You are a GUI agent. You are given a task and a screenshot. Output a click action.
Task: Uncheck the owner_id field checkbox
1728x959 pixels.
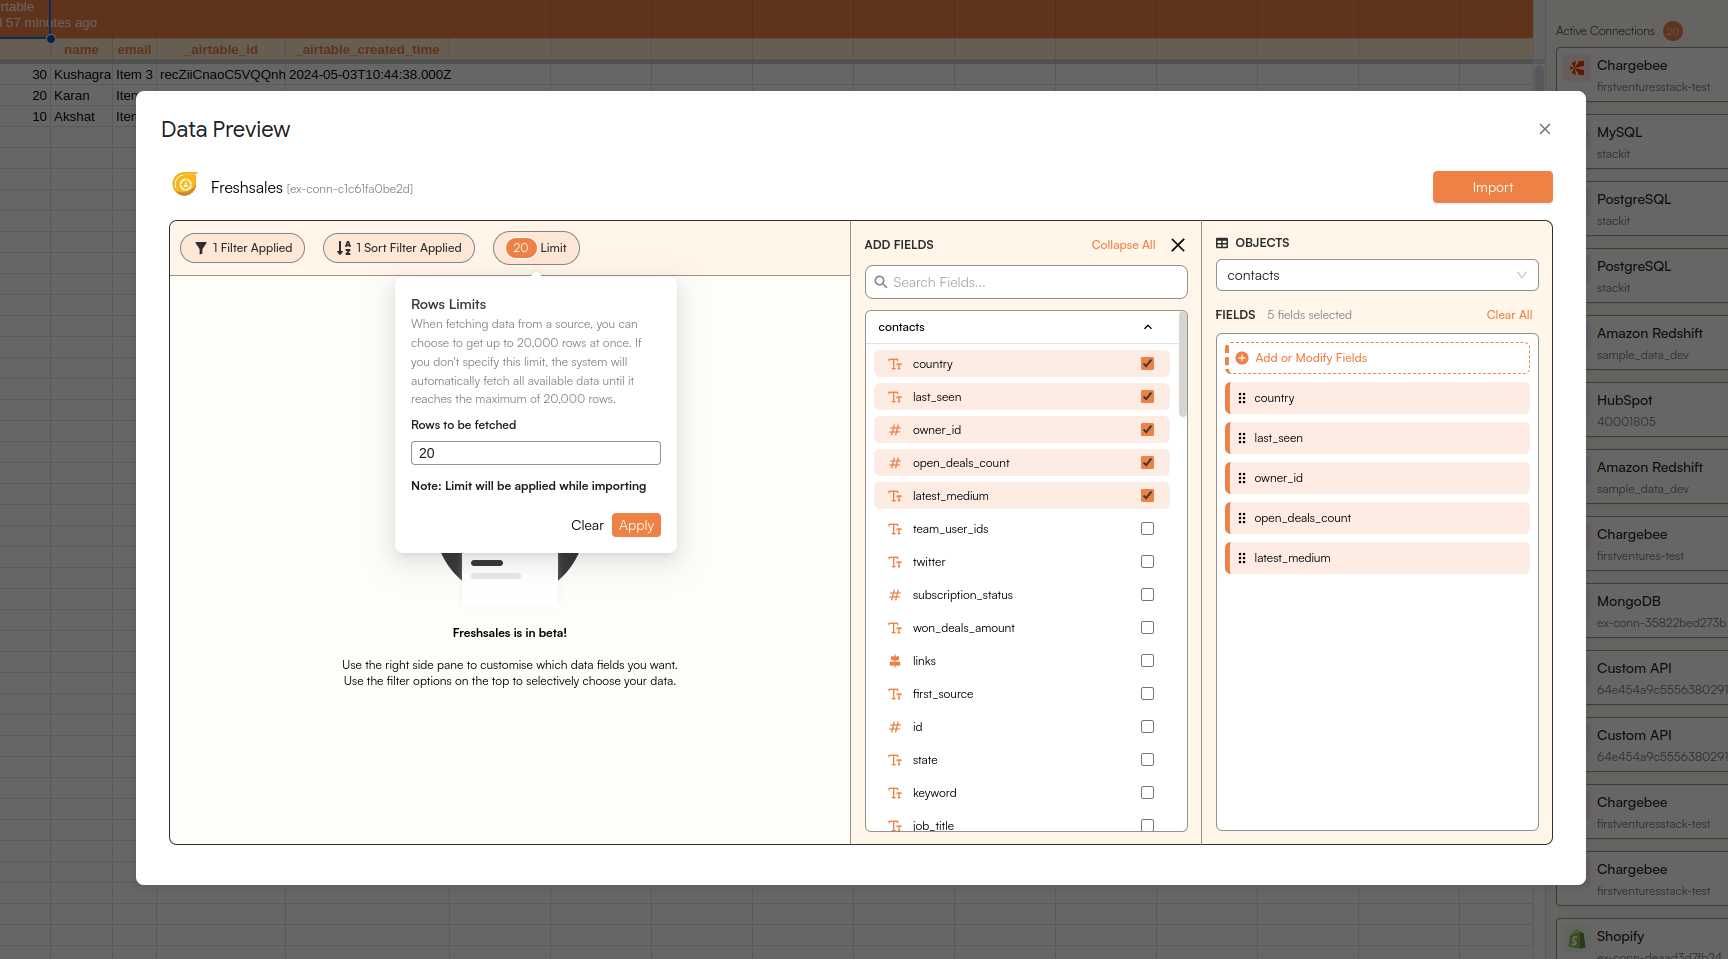(x=1147, y=430)
